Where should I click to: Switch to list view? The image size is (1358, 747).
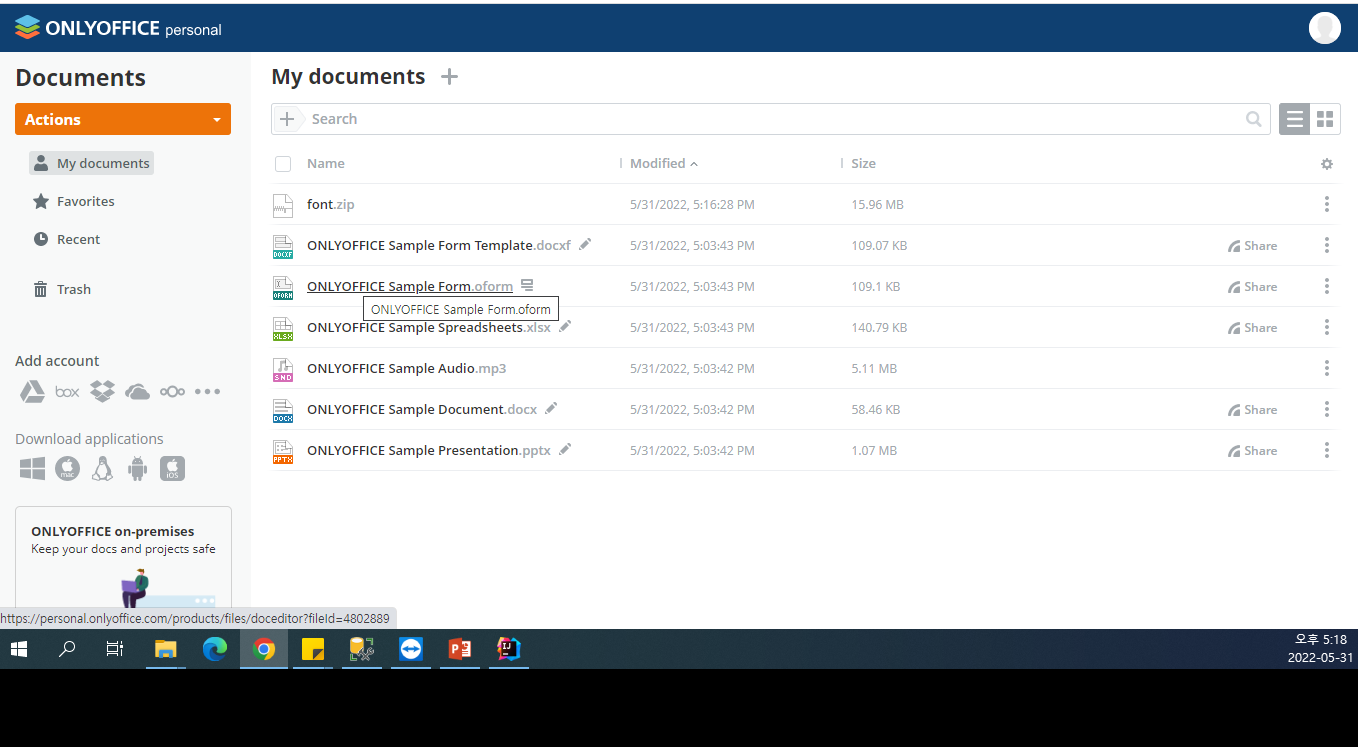tap(1295, 119)
